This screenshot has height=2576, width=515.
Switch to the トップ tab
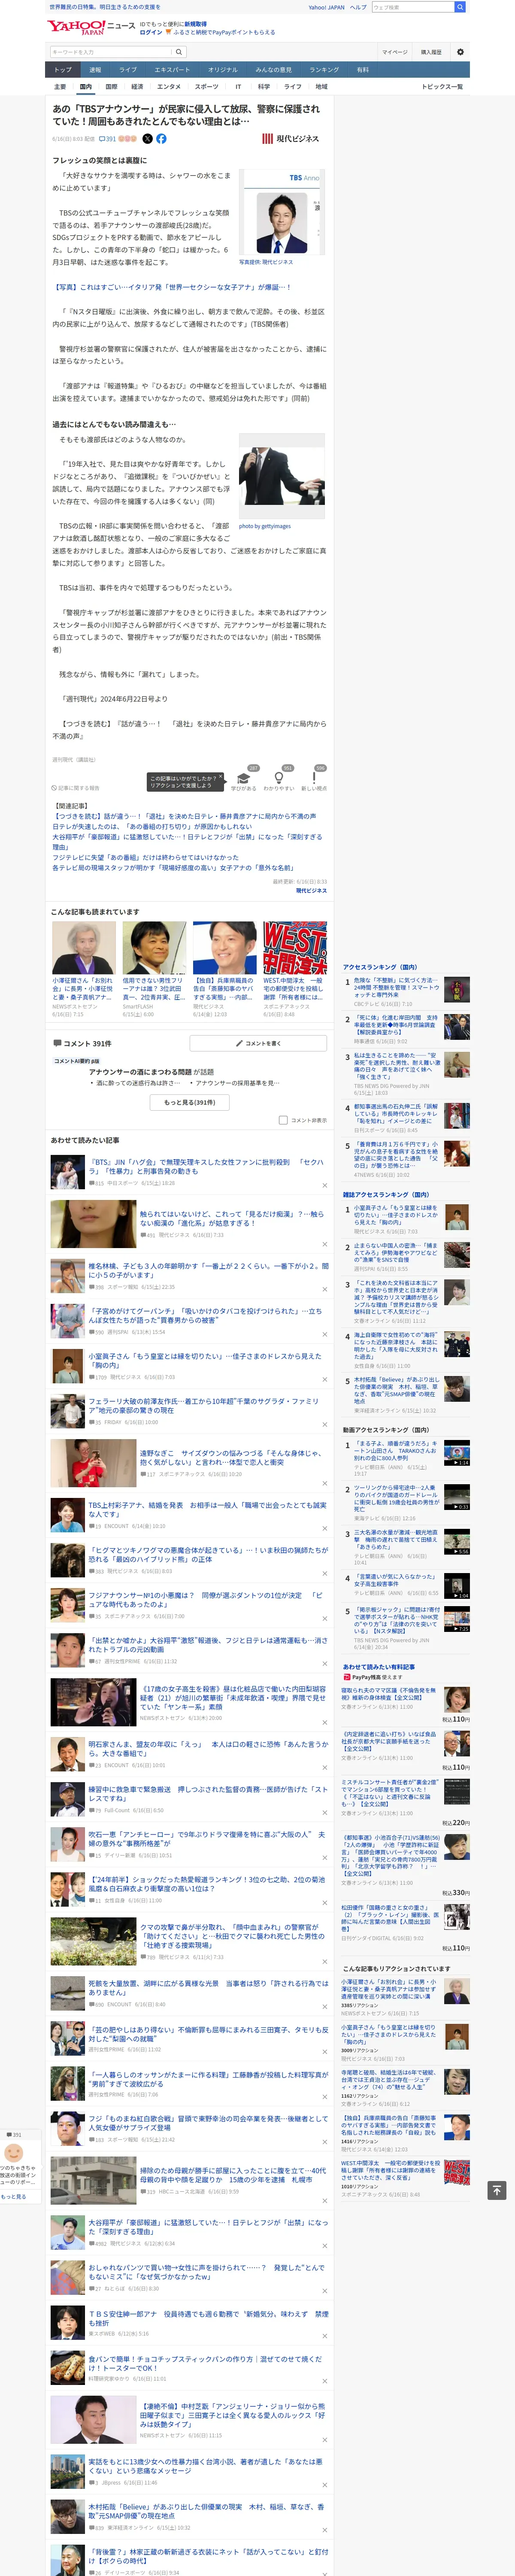pyautogui.click(x=63, y=70)
